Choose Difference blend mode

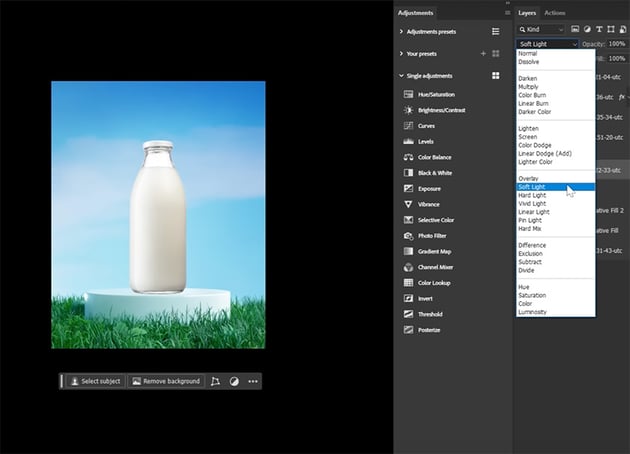tap(555, 245)
